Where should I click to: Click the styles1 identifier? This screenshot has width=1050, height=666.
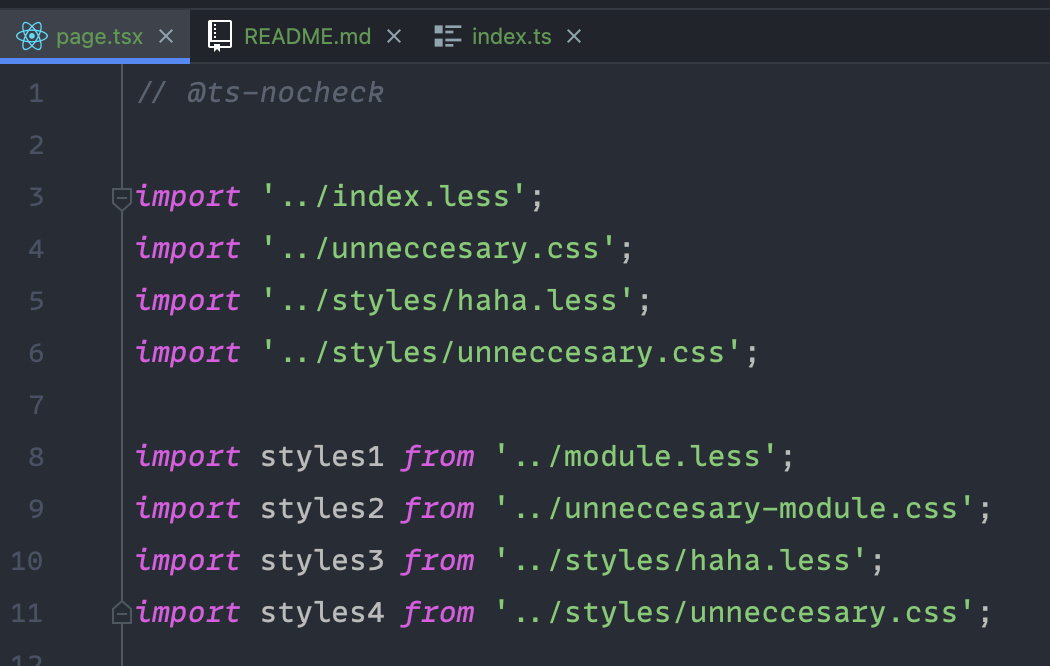tap(322, 457)
